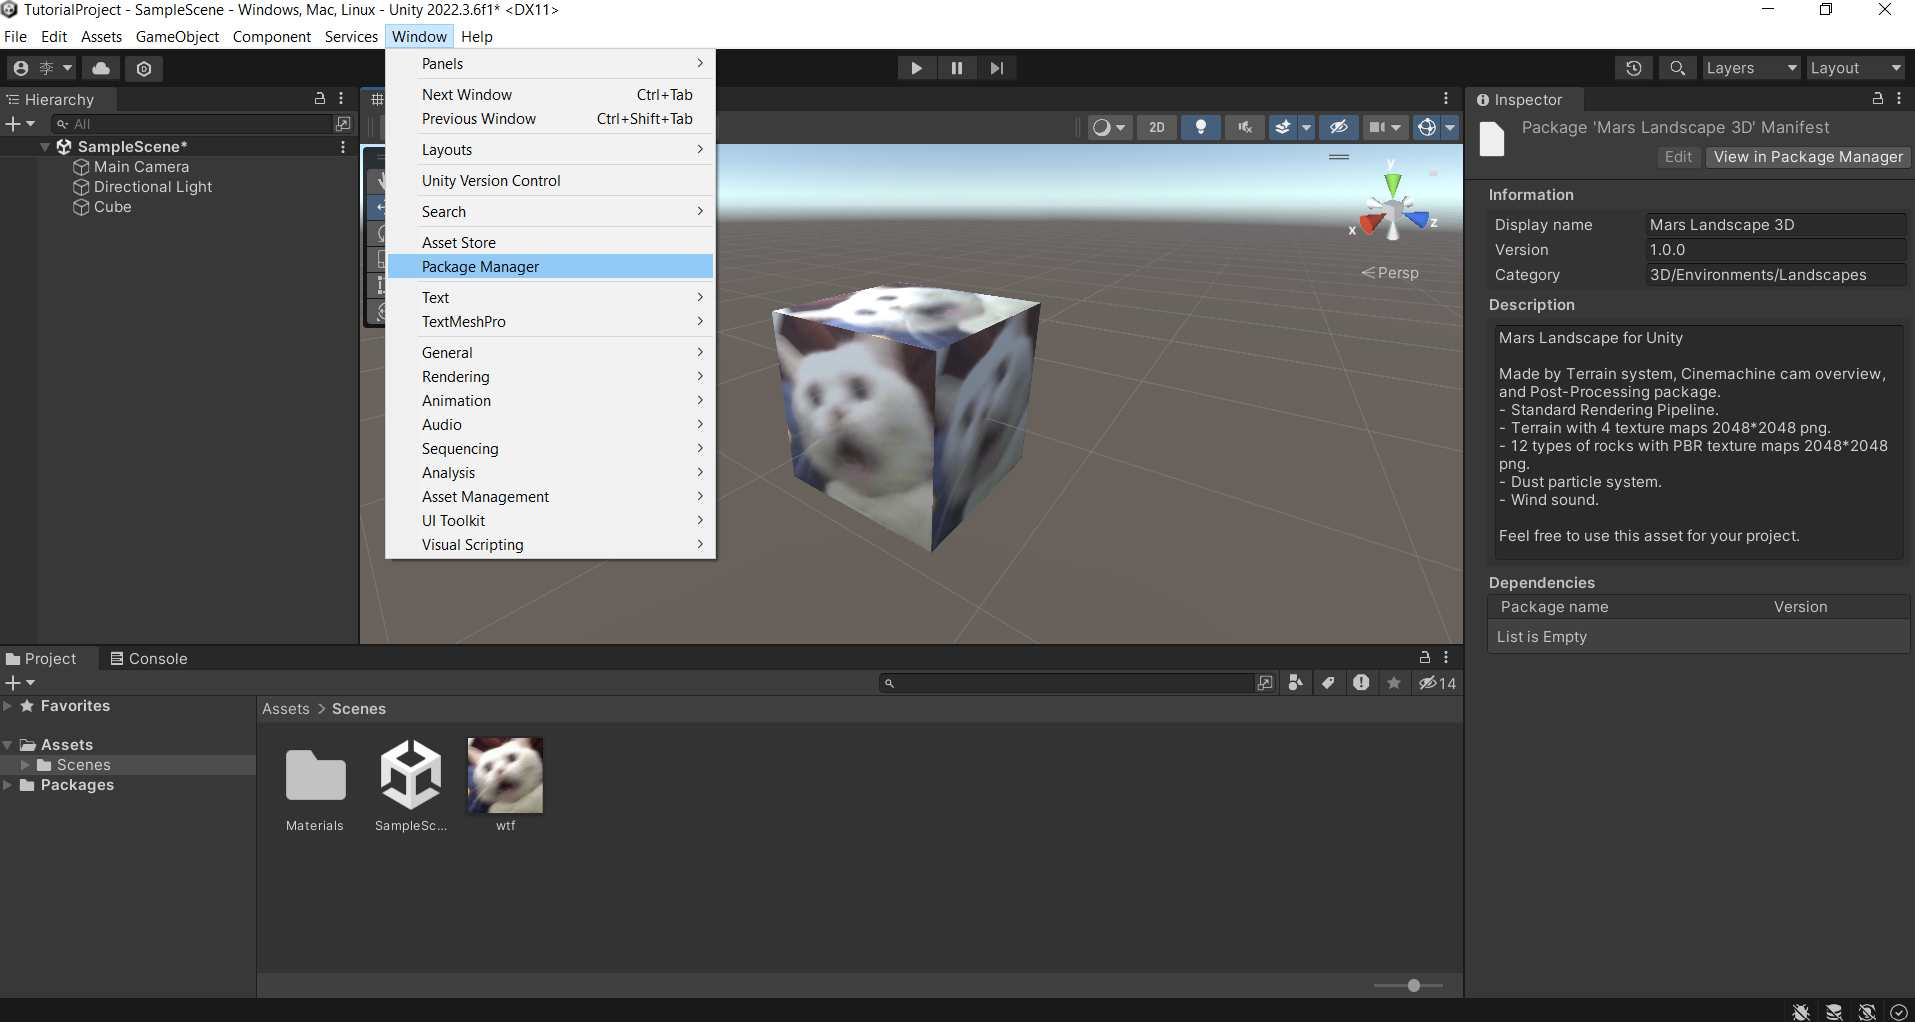Toggle Project panel lock
Screen dimensions: 1915x1022
click(x=1425, y=657)
